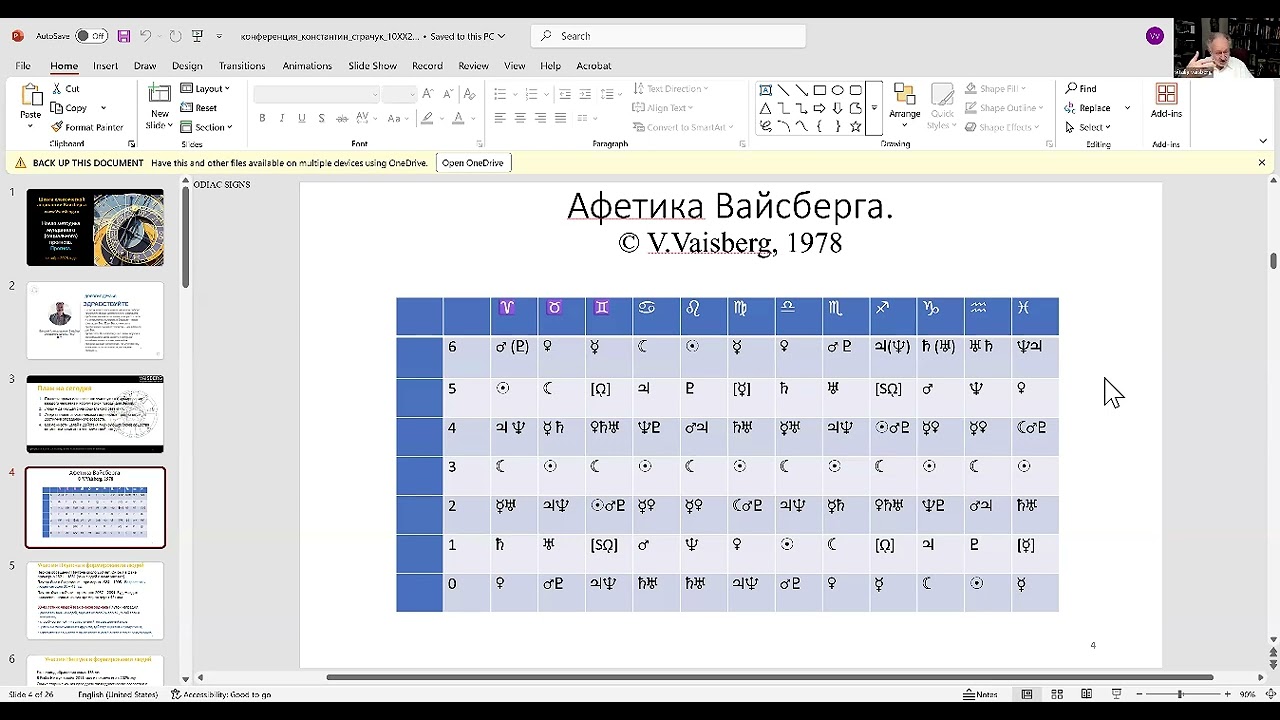The image size is (1280, 720).
Task: Select the Oval shape
Action: point(838,90)
